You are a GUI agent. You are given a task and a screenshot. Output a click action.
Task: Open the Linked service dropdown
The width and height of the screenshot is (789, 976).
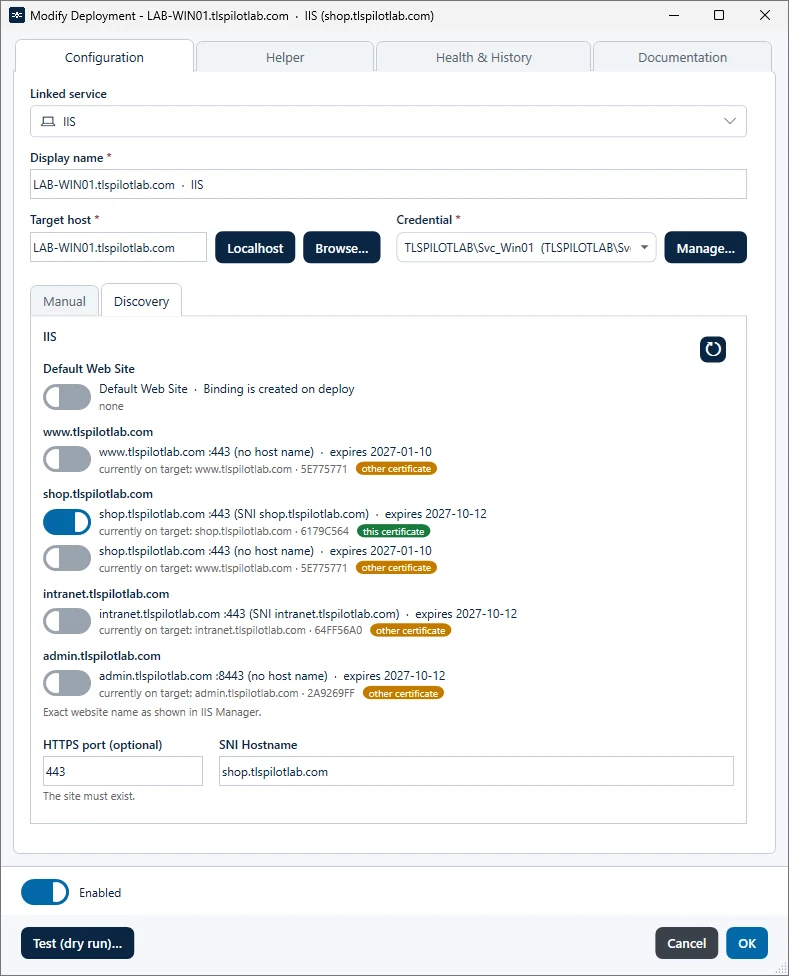tap(388, 121)
